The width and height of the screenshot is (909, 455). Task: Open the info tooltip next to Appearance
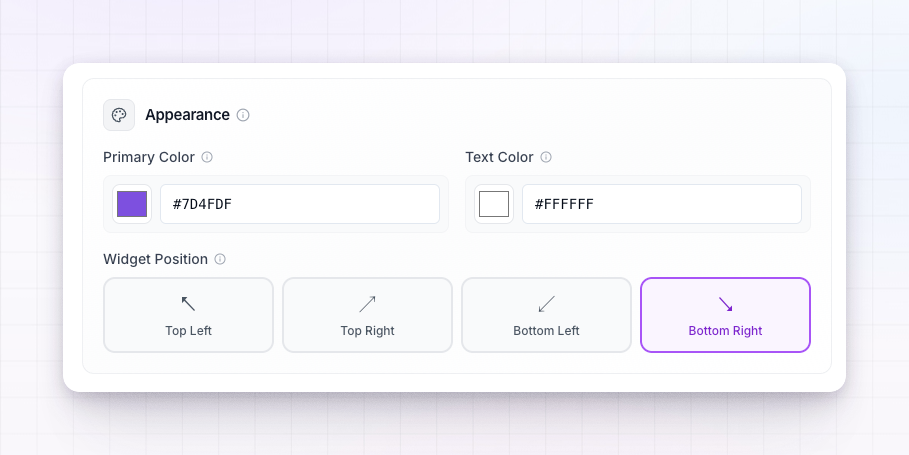(243, 115)
